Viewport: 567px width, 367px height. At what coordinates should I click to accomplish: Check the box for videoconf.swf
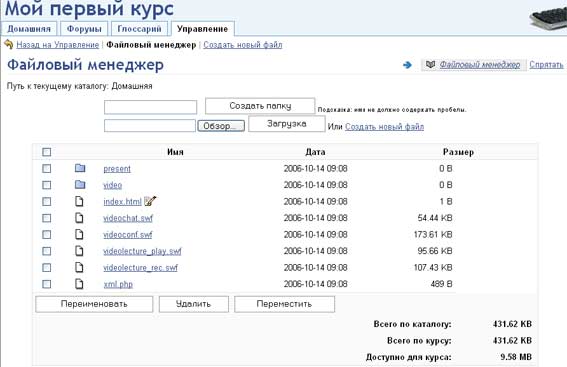(47, 235)
